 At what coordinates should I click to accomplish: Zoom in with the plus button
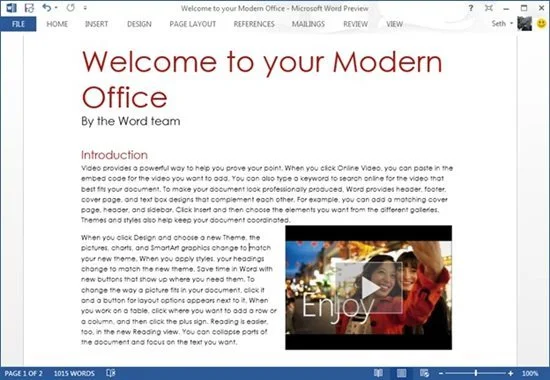(511, 374)
